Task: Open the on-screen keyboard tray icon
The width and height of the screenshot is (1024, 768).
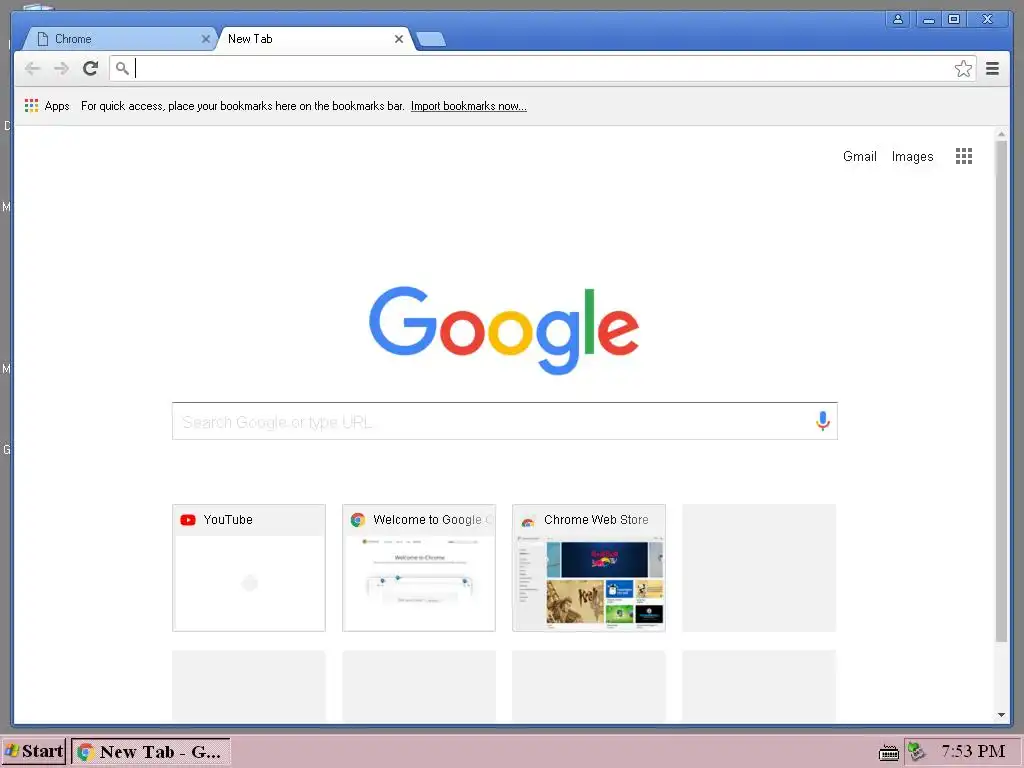Action: [888, 753]
